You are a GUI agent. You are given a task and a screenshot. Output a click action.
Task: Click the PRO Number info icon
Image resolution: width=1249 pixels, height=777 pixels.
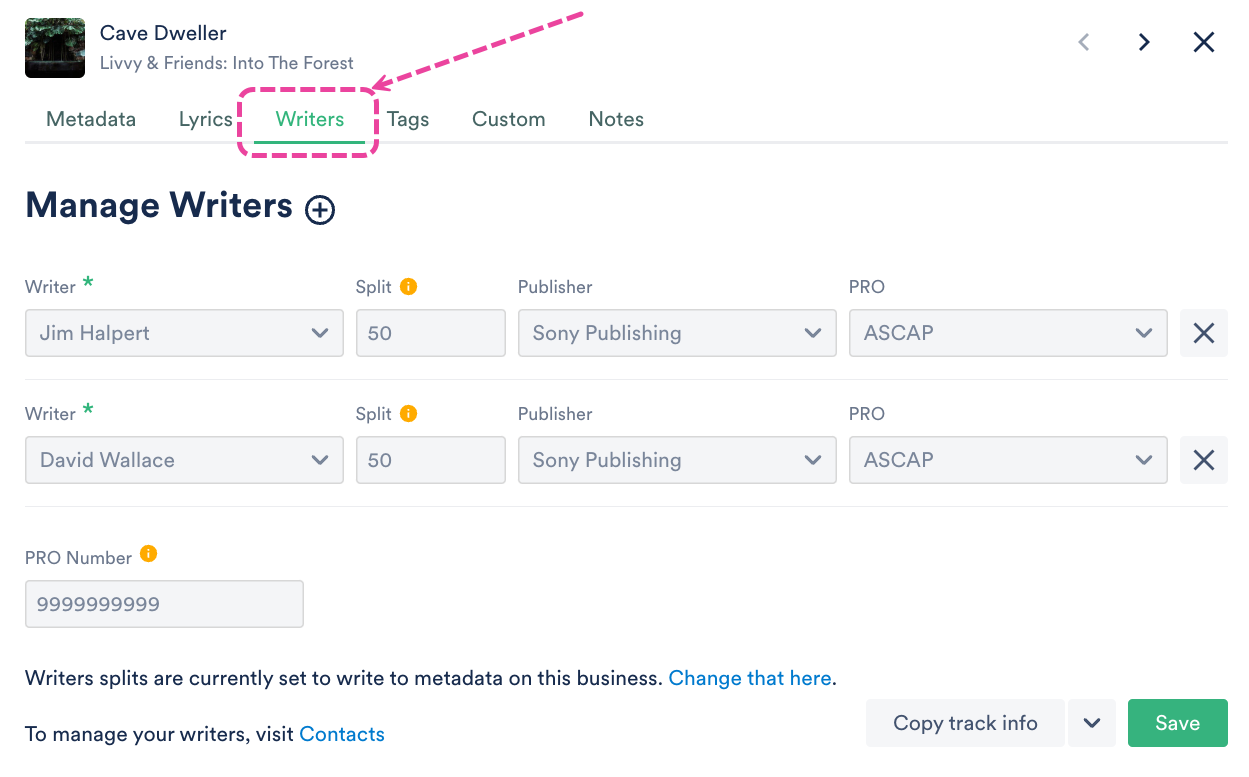[x=148, y=553]
